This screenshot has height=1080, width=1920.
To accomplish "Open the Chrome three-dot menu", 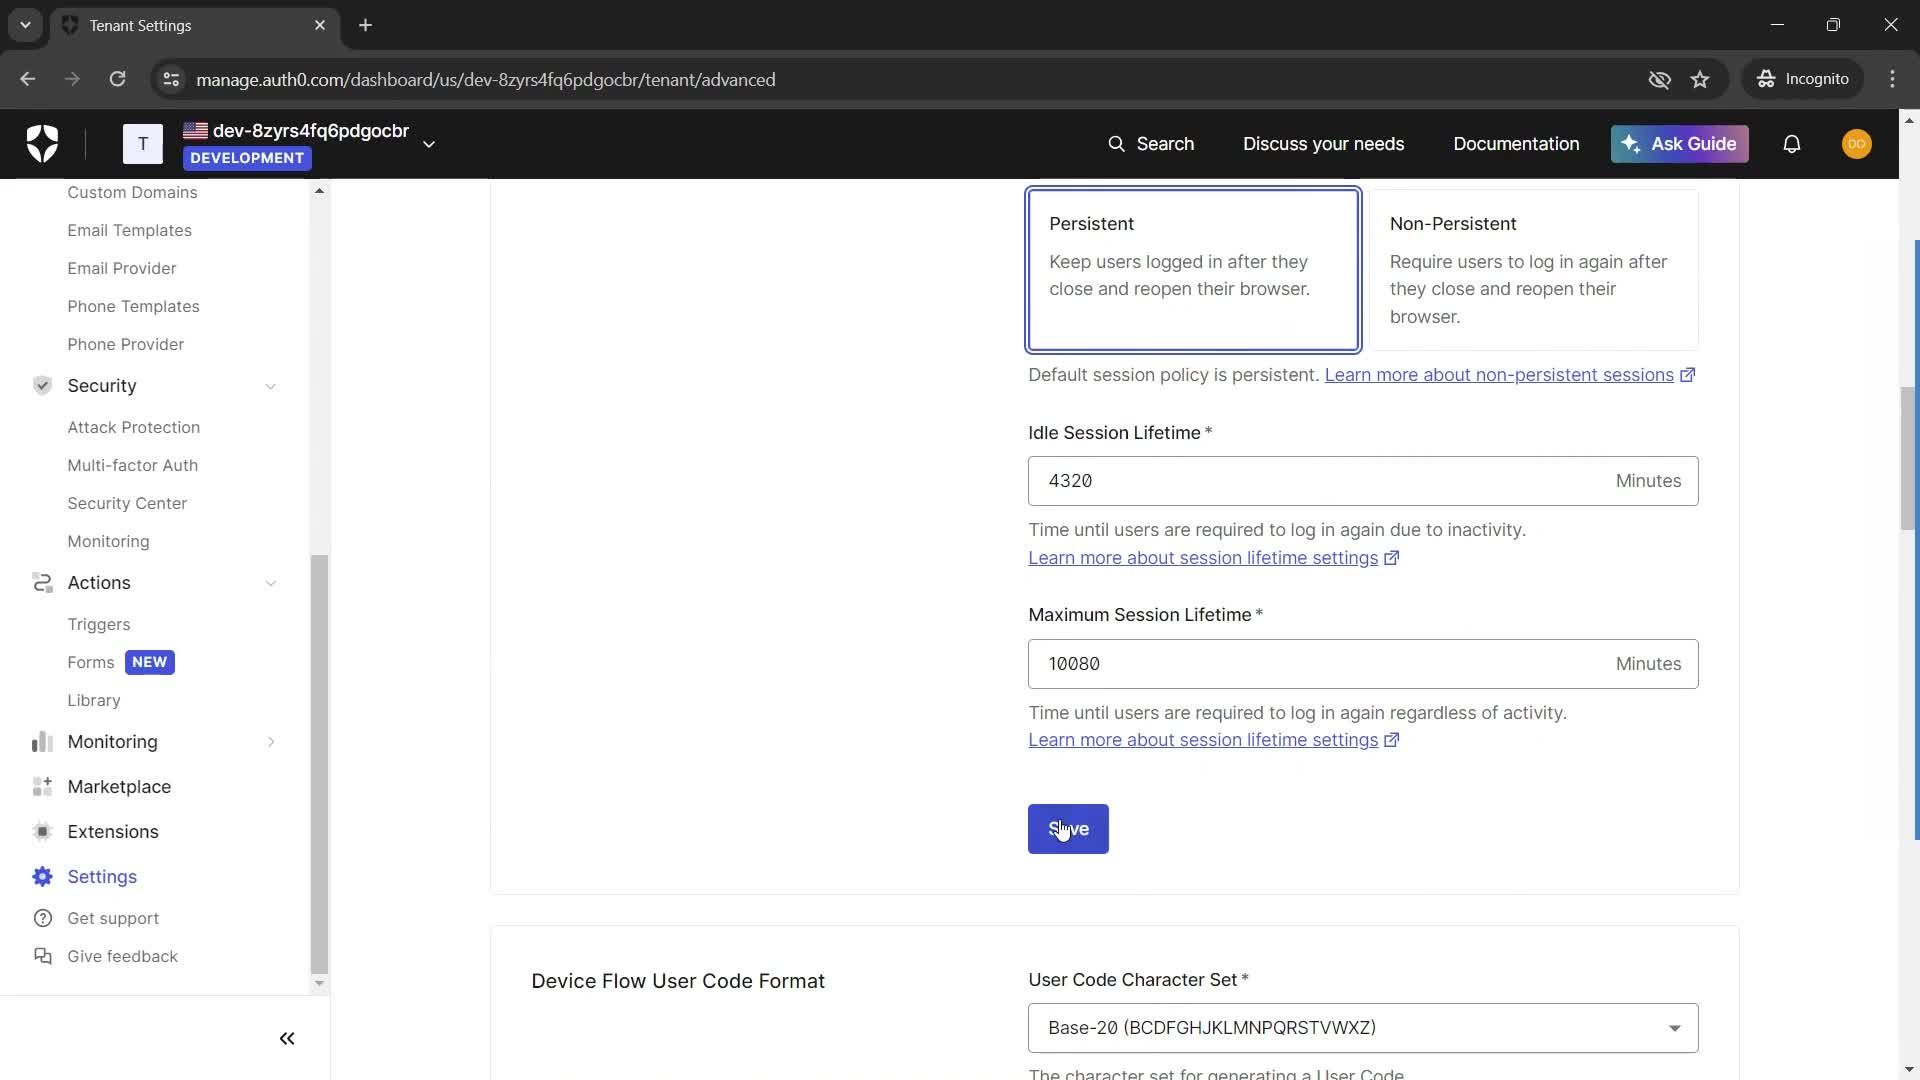I will 1892,79.
